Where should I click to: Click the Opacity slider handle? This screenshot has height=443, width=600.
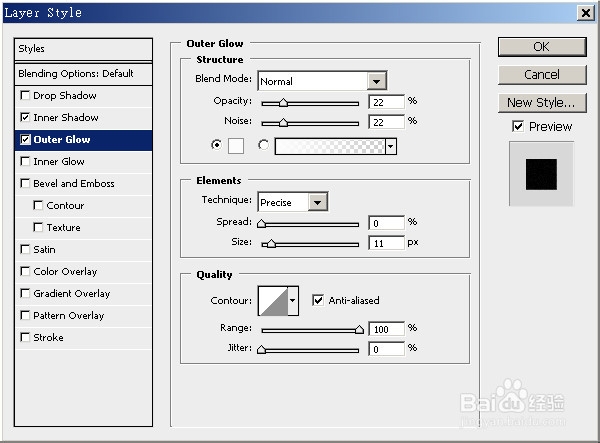283,103
